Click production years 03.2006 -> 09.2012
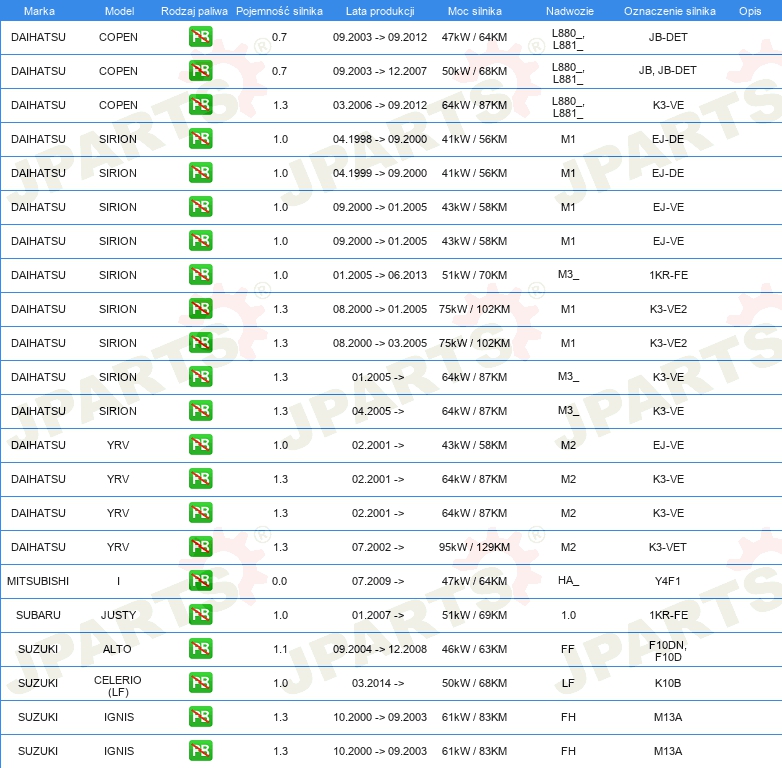 380,105
